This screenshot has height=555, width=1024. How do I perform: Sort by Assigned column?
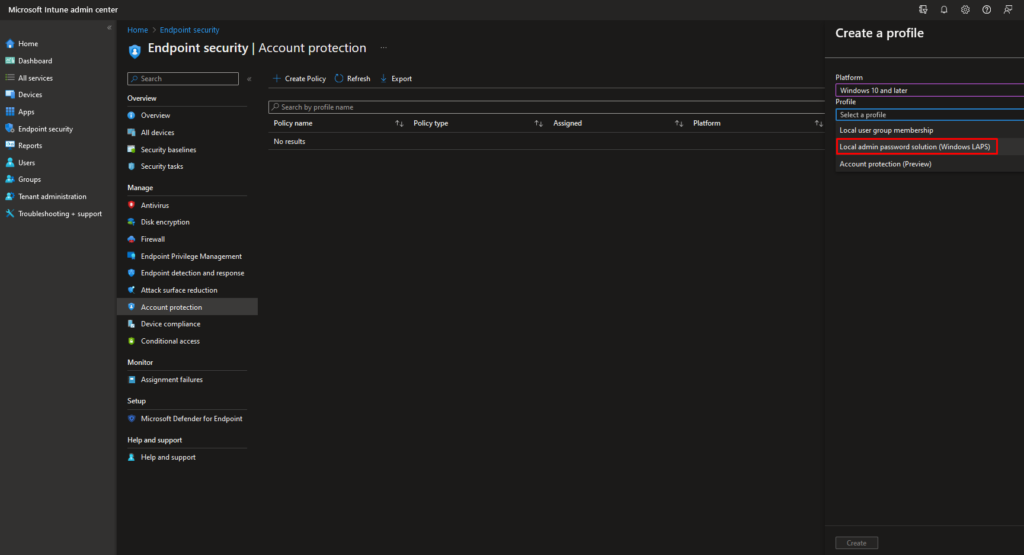[x=679, y=123]
